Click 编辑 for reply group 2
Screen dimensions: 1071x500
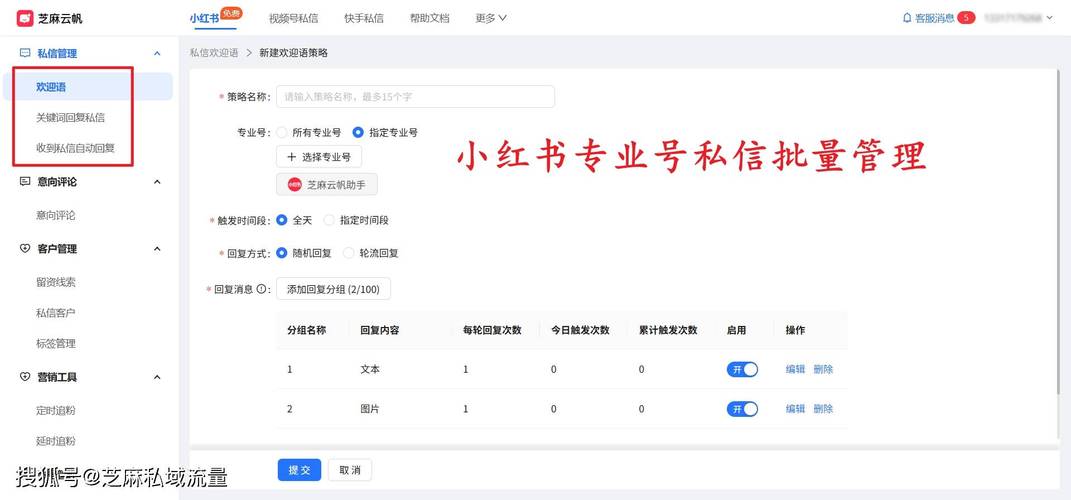point(796,409)
